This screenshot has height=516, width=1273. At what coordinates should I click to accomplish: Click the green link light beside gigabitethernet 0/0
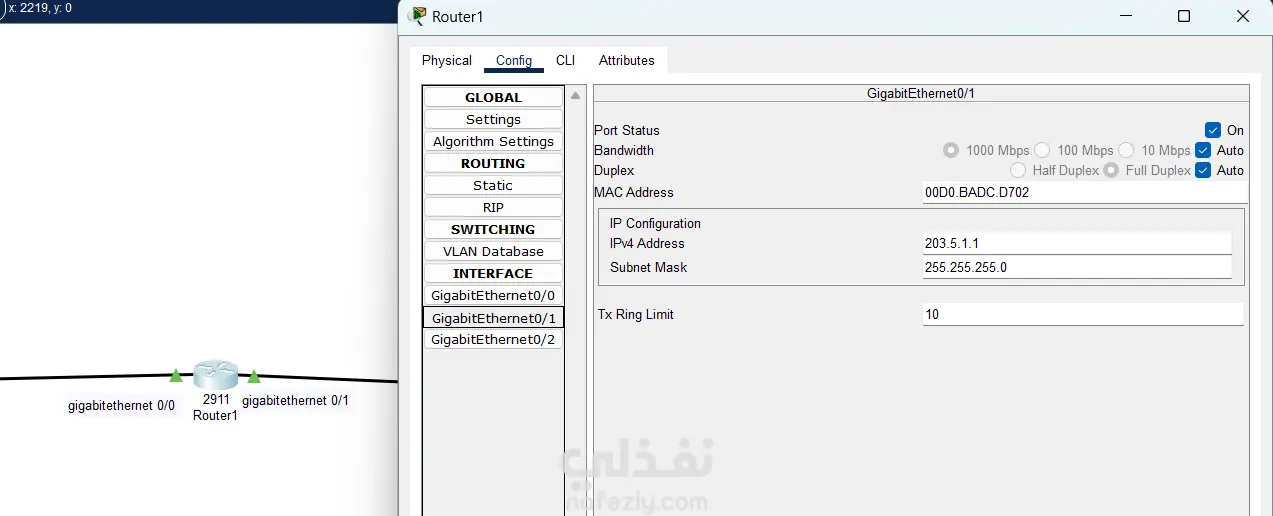coord(176,376)
